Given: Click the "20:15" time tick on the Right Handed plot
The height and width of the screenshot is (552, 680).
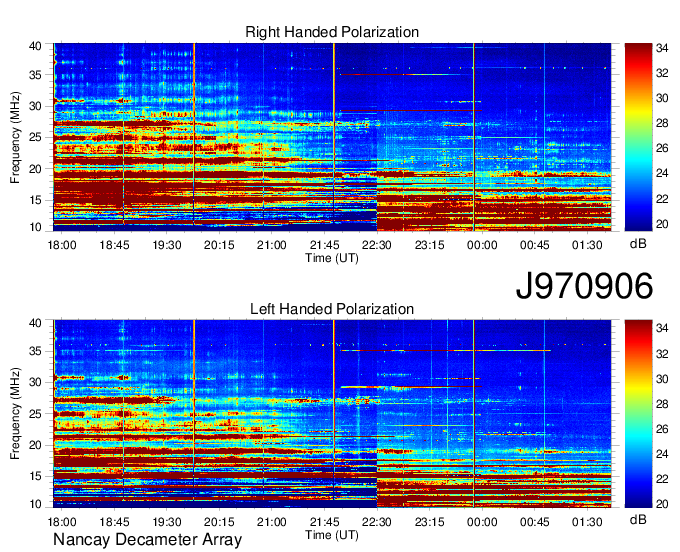Looking at the screenshot, I should point(219,245).
